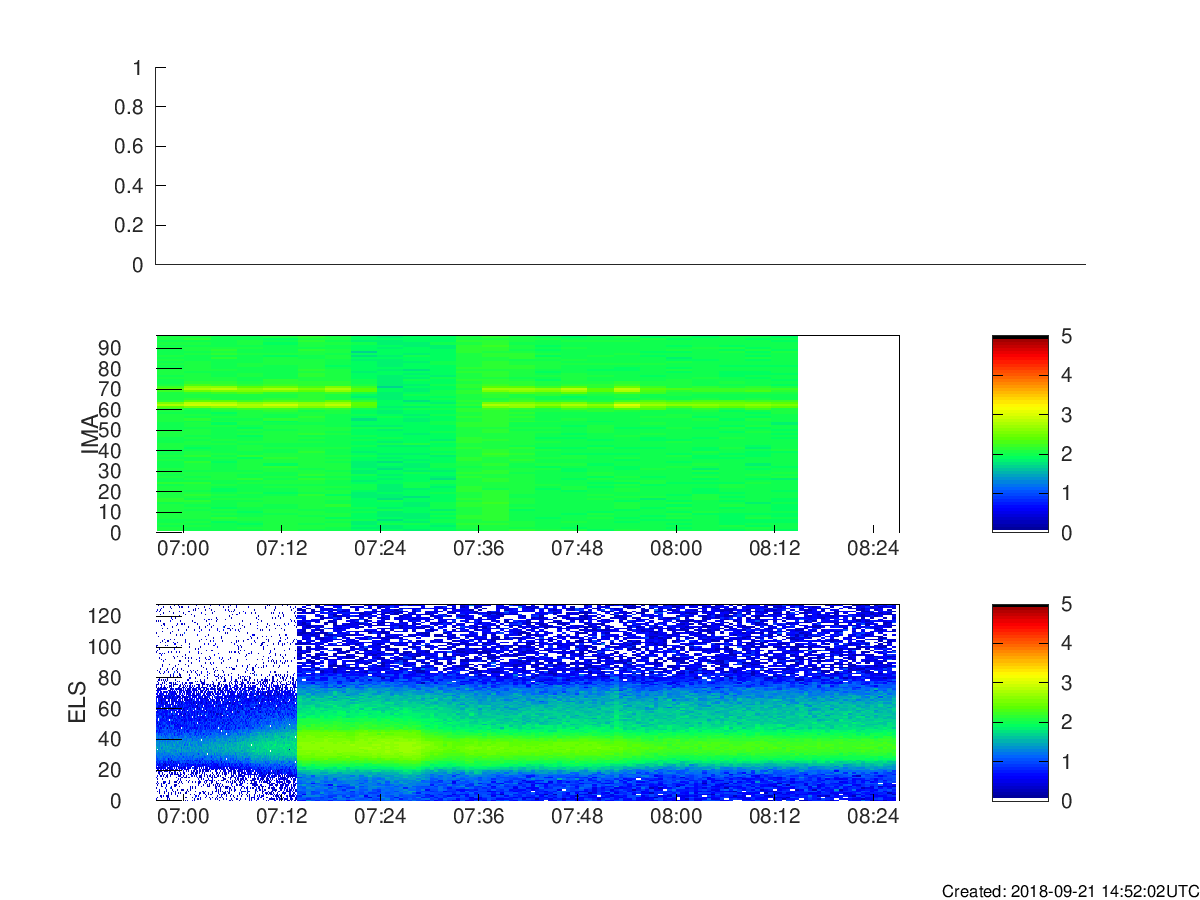Select 07:24 time label under IMA plot

(x=380, y=549)
